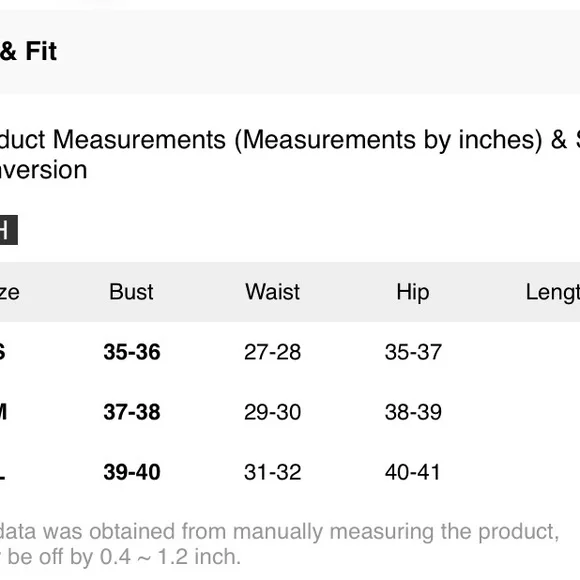Select the manual measuring disclaimer note

[x=280, y=544]
